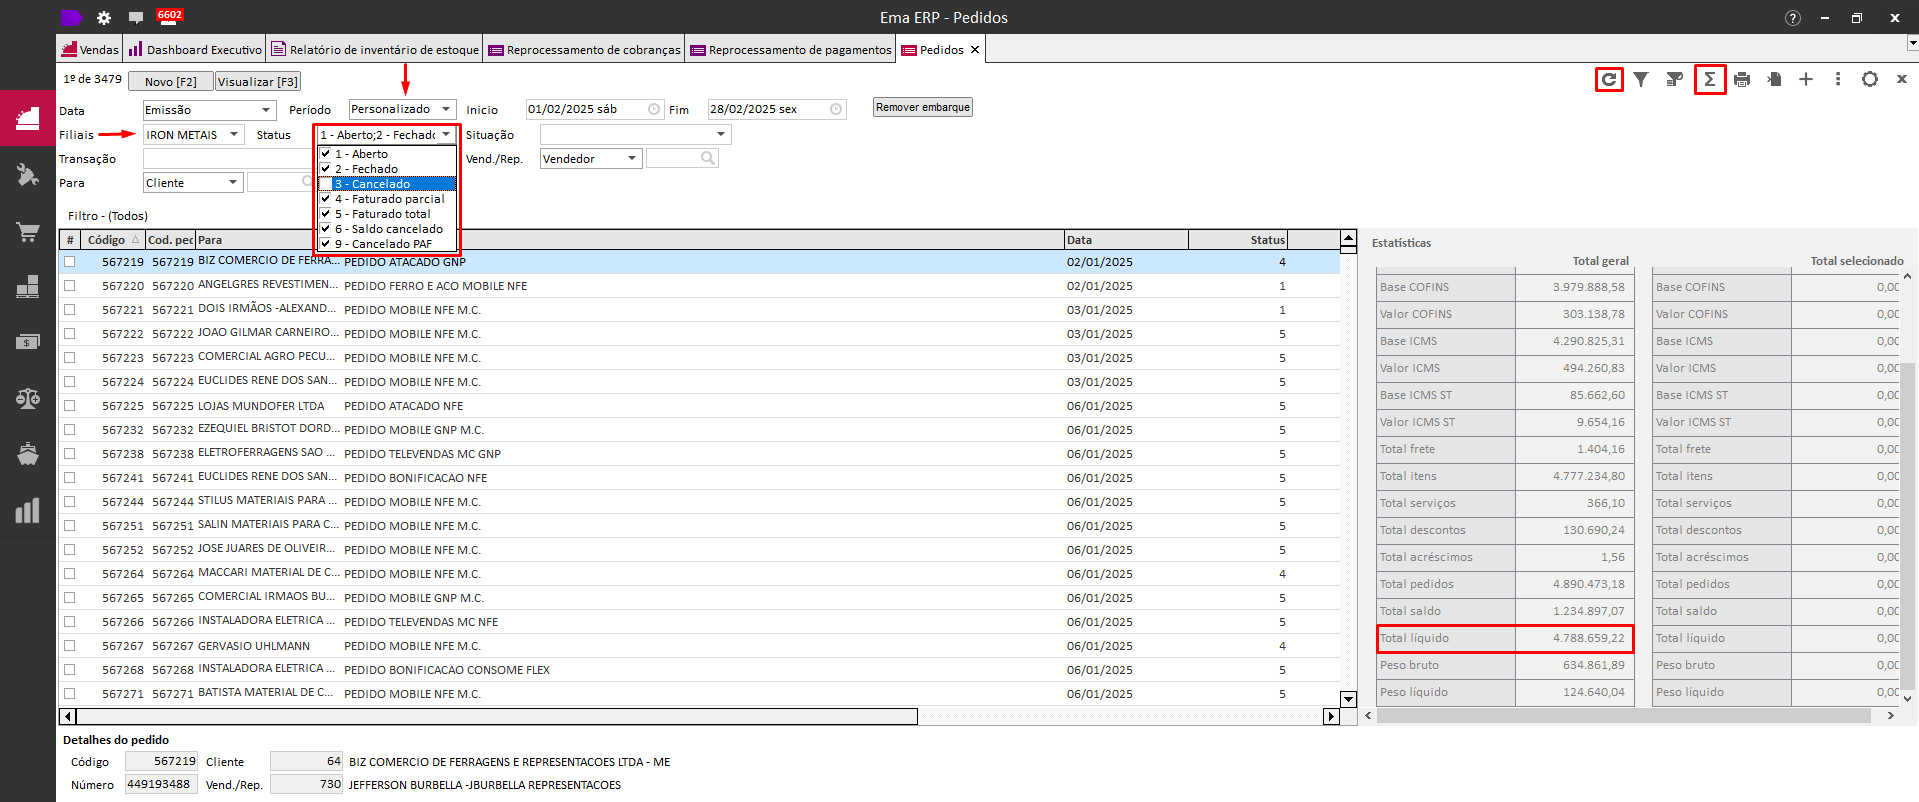Sort by the Data column header
This screenshot has height=802, width=1919.
coord(1126,240)
